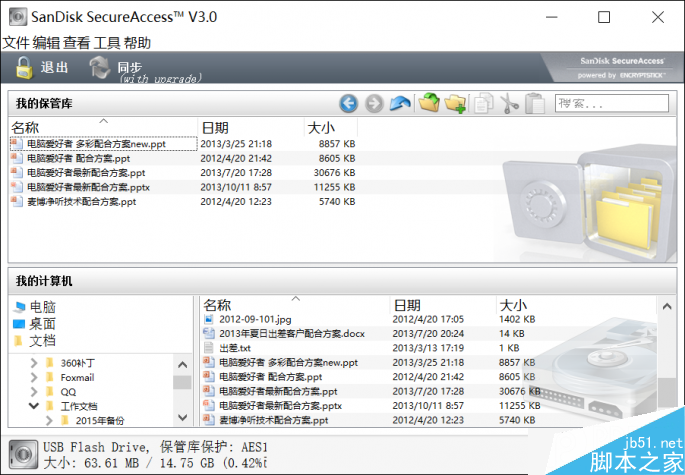Click the pptx icon of 电脑爱好者最新配合方案.pptx in vault
The image size is (685, 475).
17,187
